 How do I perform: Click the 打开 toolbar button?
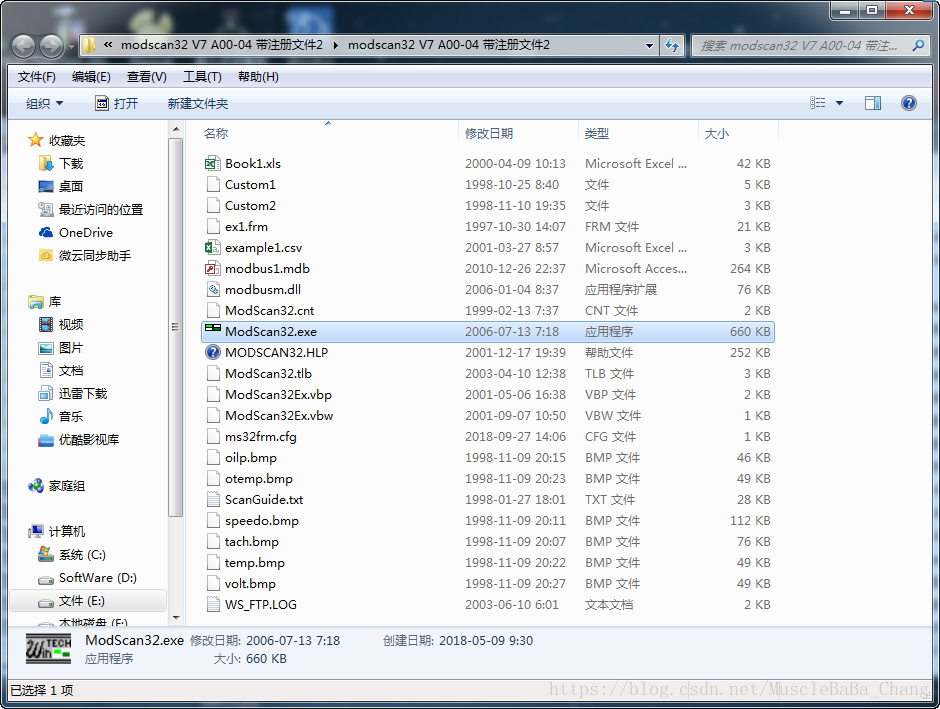point(117,103)
